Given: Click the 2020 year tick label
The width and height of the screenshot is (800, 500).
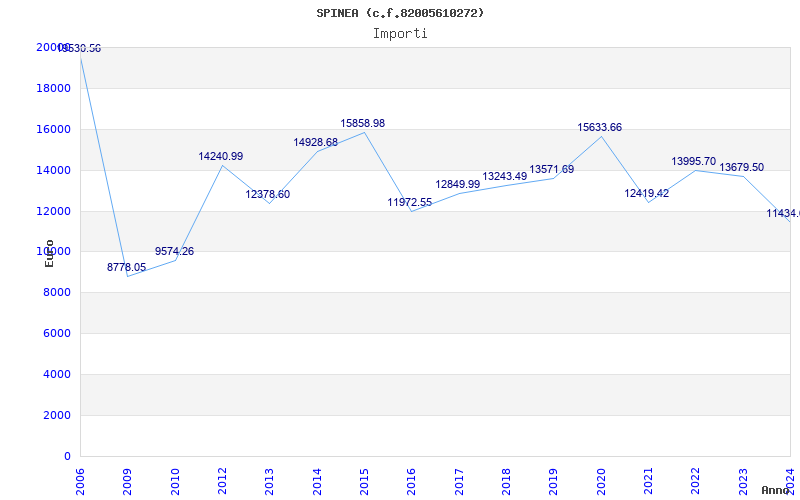Looking at the screenshot, I should click(601, 481).
